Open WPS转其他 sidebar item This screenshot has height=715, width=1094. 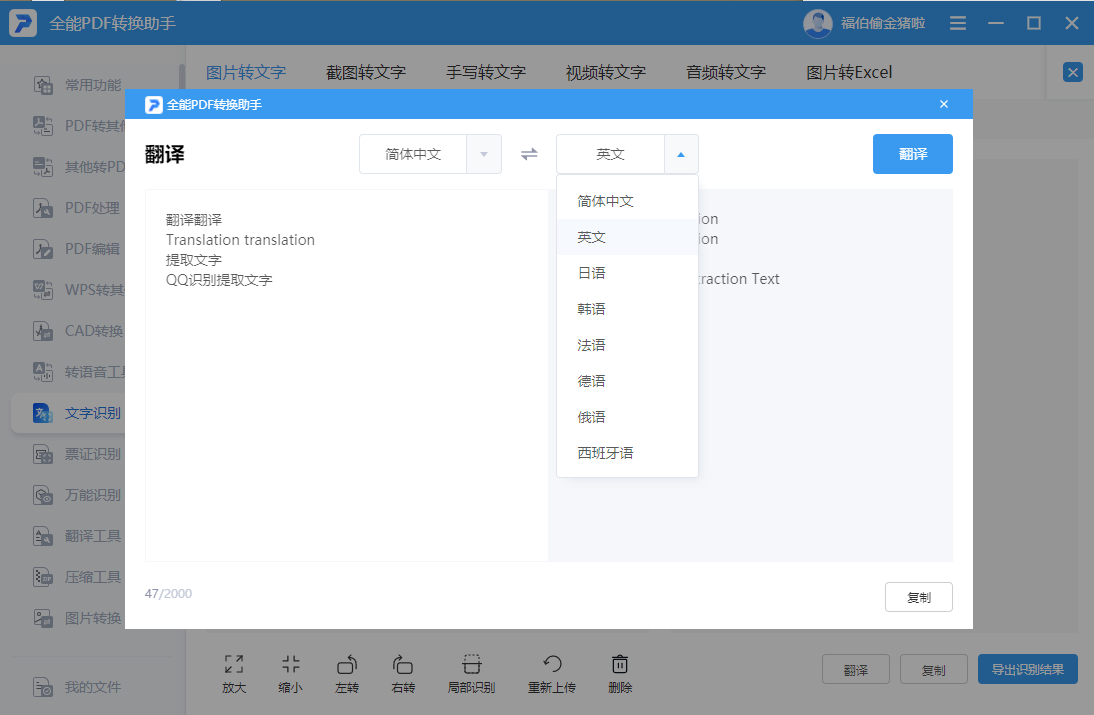[x=77, y=290]
